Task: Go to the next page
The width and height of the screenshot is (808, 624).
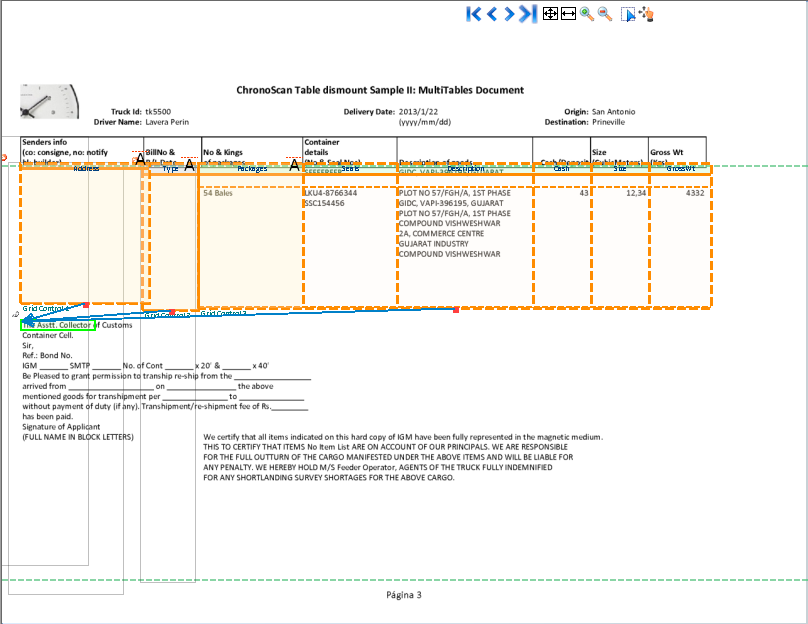Action: pyautogui.click(x=509, y=14)
